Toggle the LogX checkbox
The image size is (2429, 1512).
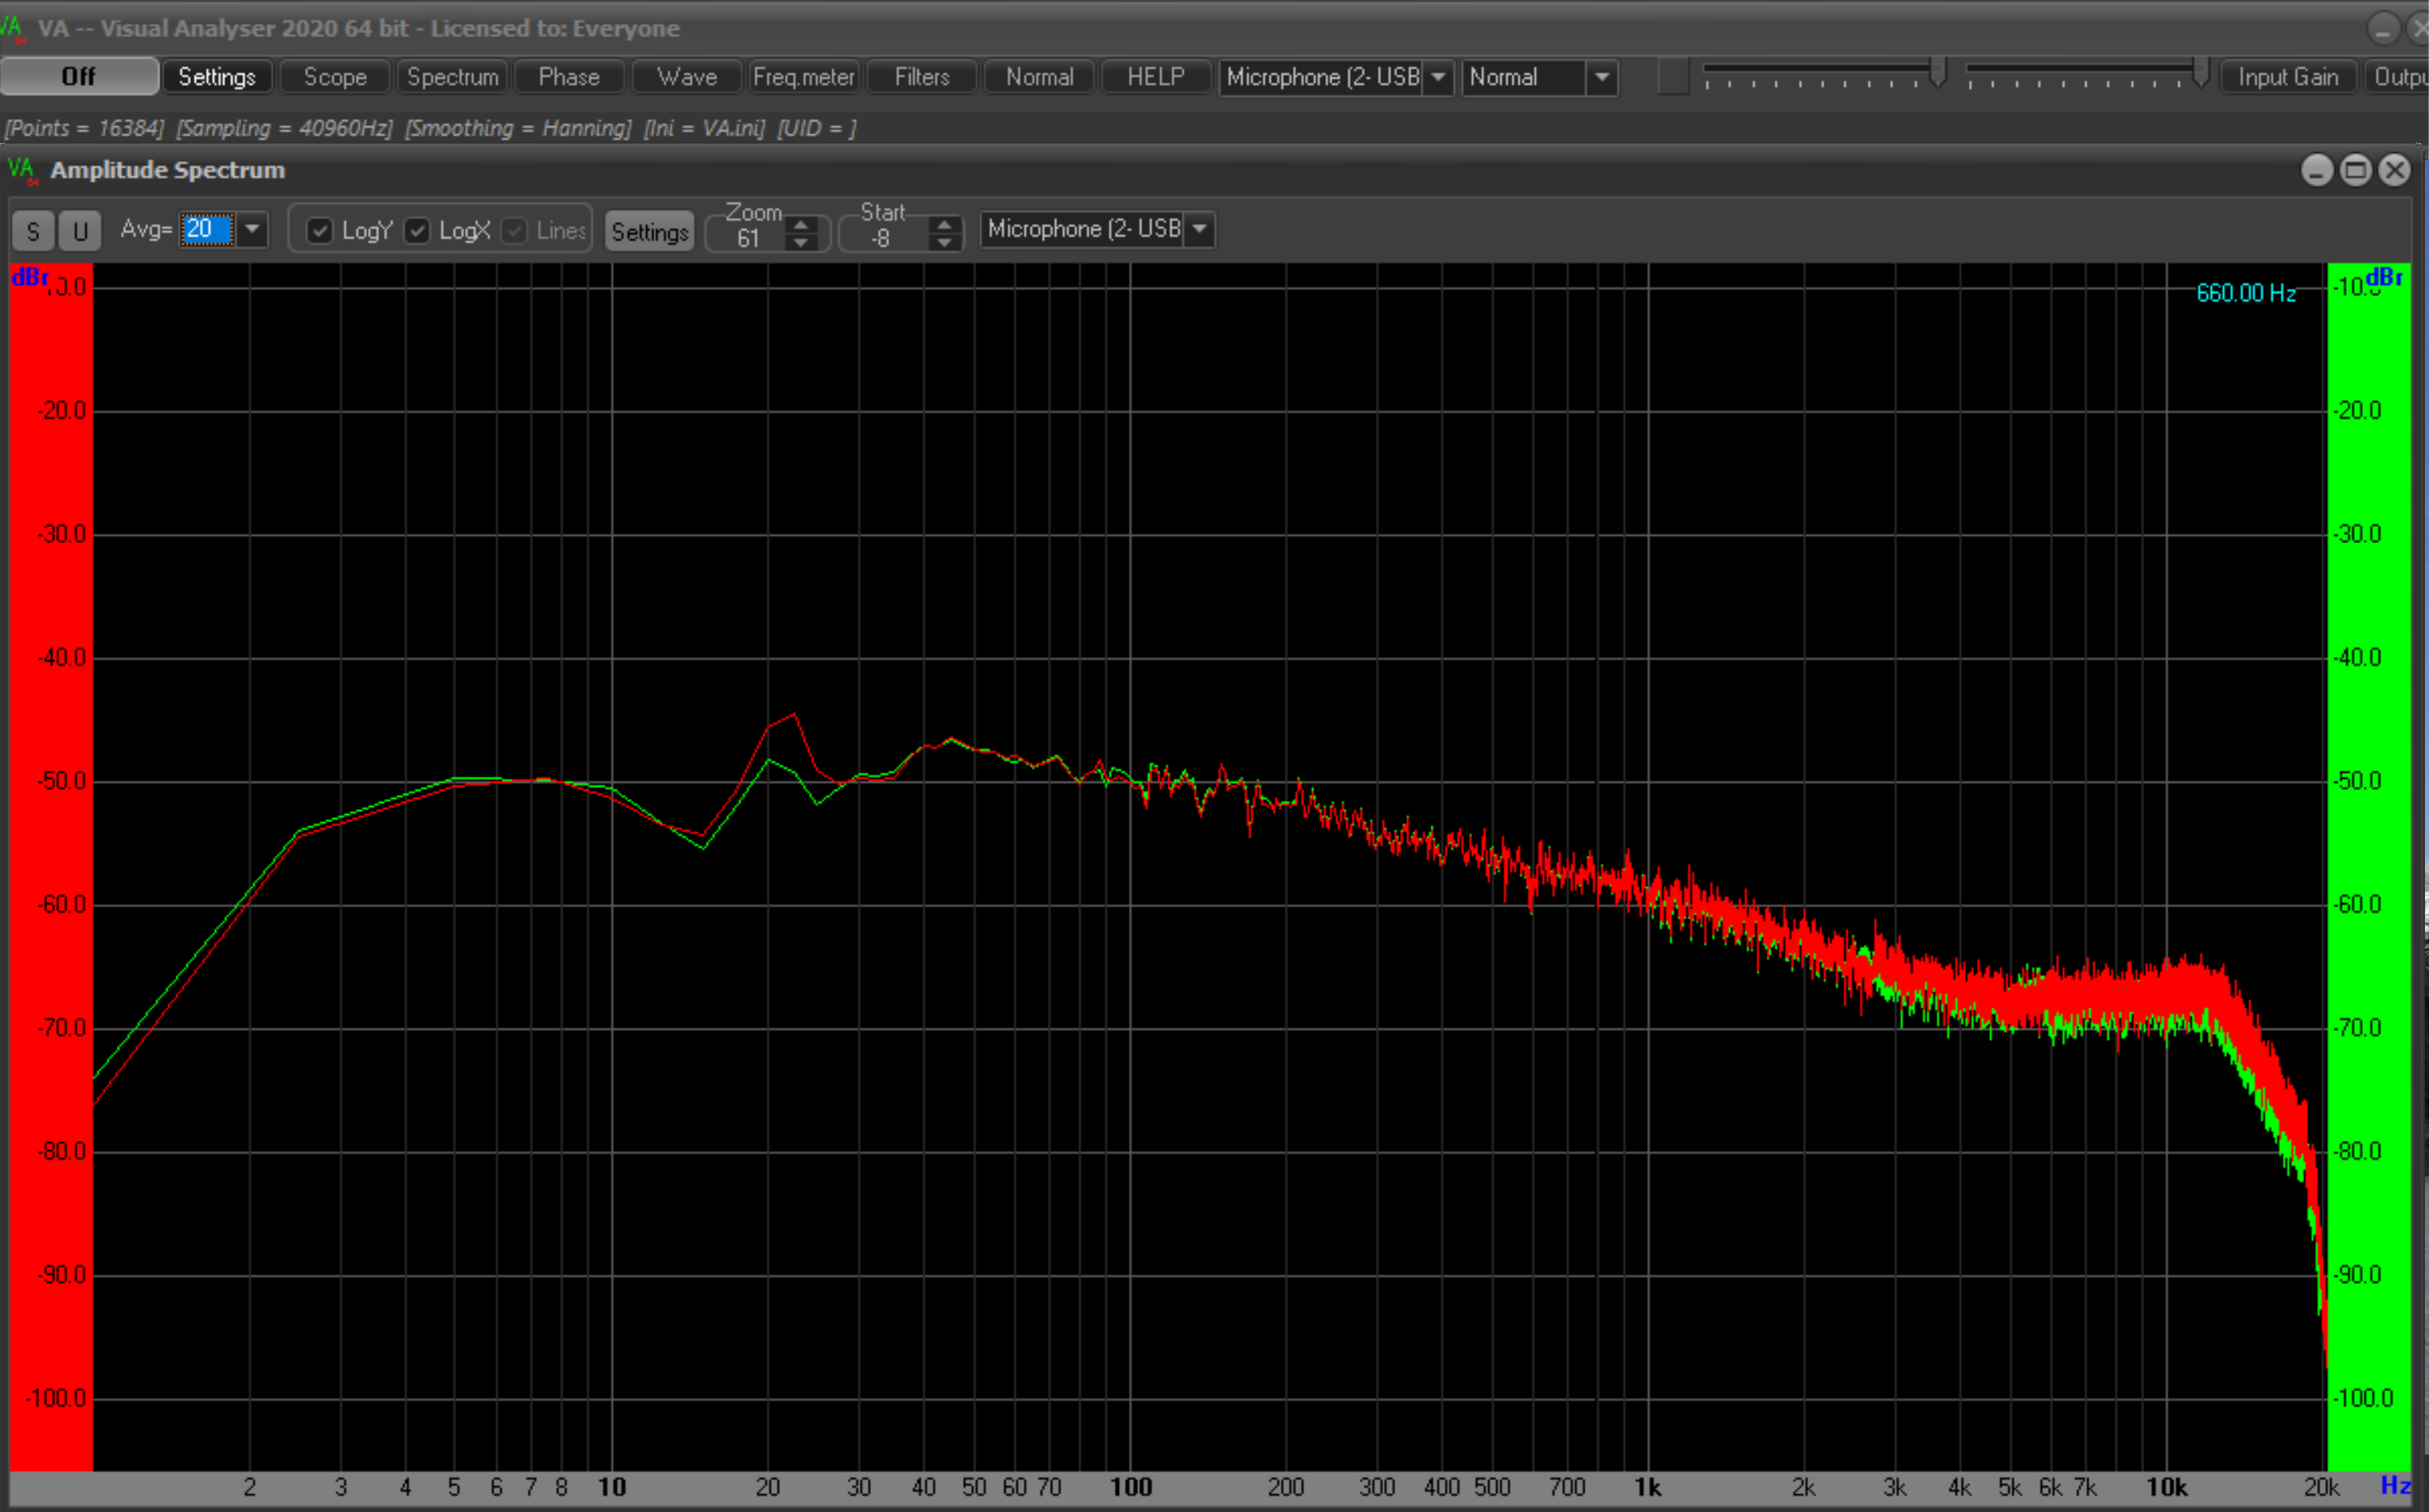tap(417, 231)
